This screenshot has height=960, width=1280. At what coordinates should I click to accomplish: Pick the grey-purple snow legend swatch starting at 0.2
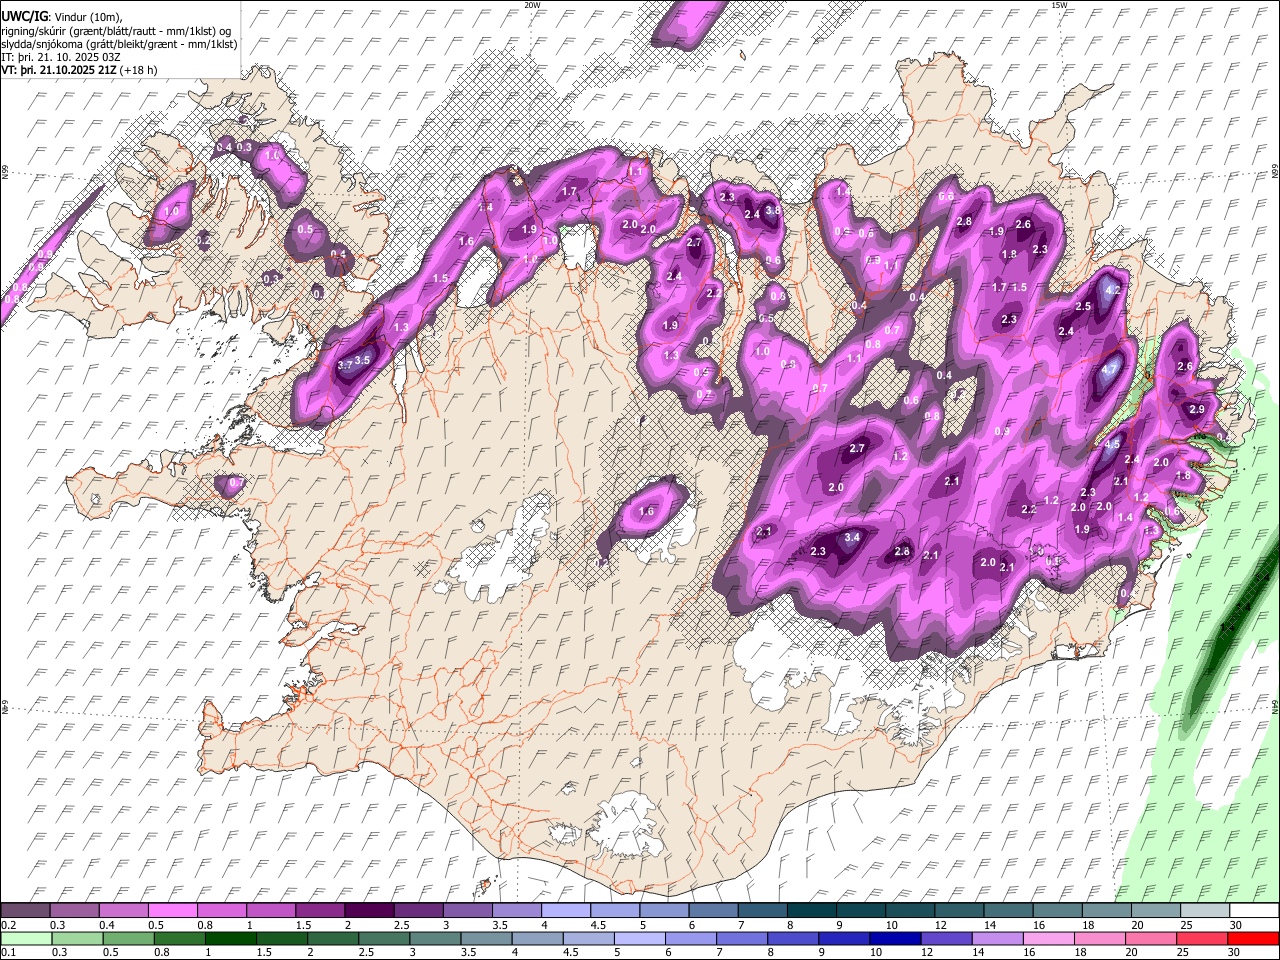tap(25, 911)
